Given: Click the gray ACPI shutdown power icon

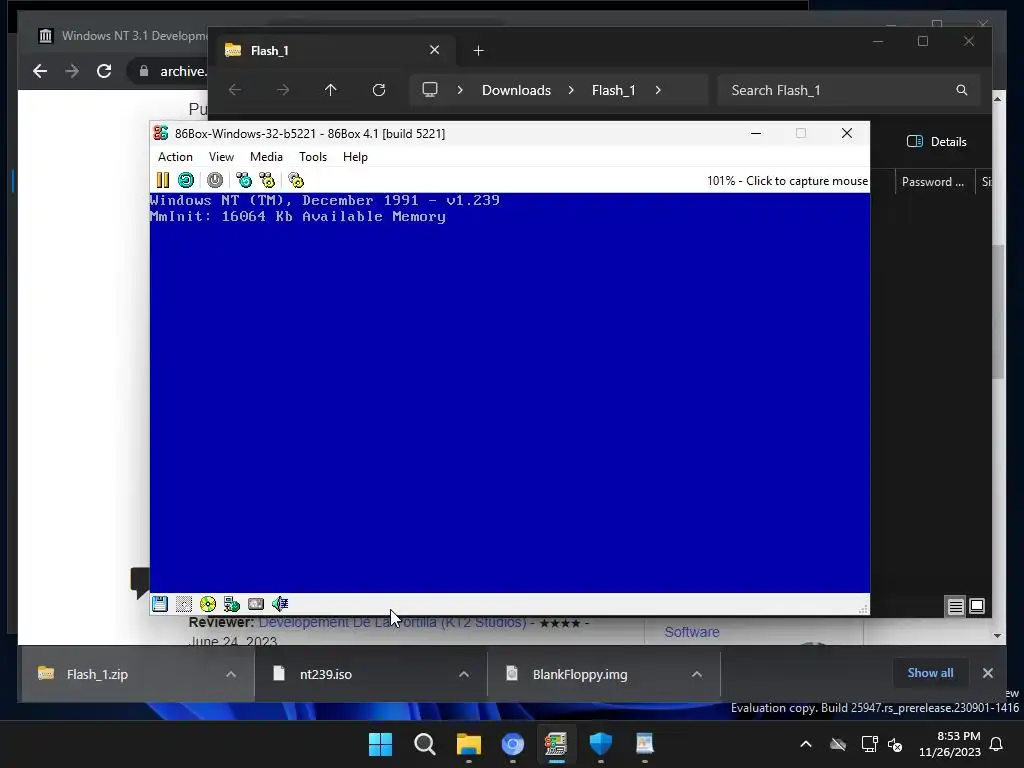Looking at the screenshot, I should [x=215, y=180].
